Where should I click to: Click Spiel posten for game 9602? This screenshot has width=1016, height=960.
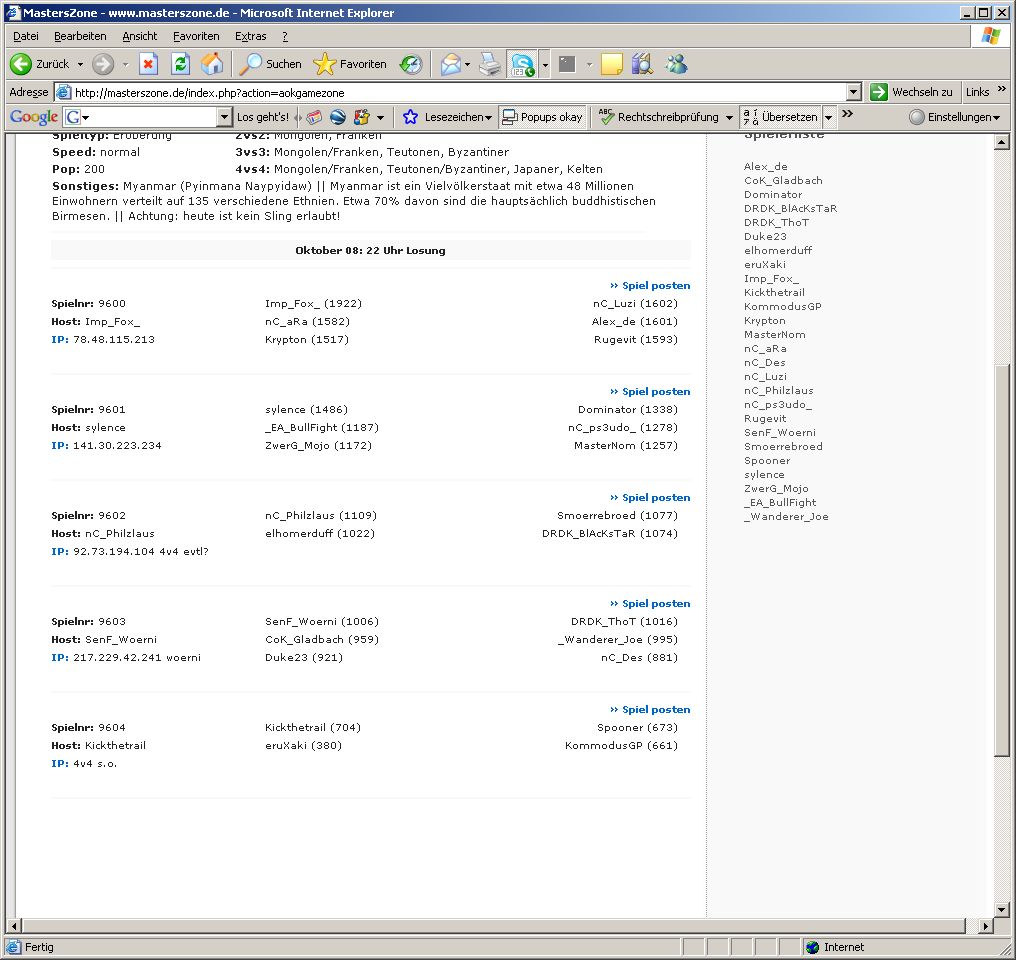(650, 497)
